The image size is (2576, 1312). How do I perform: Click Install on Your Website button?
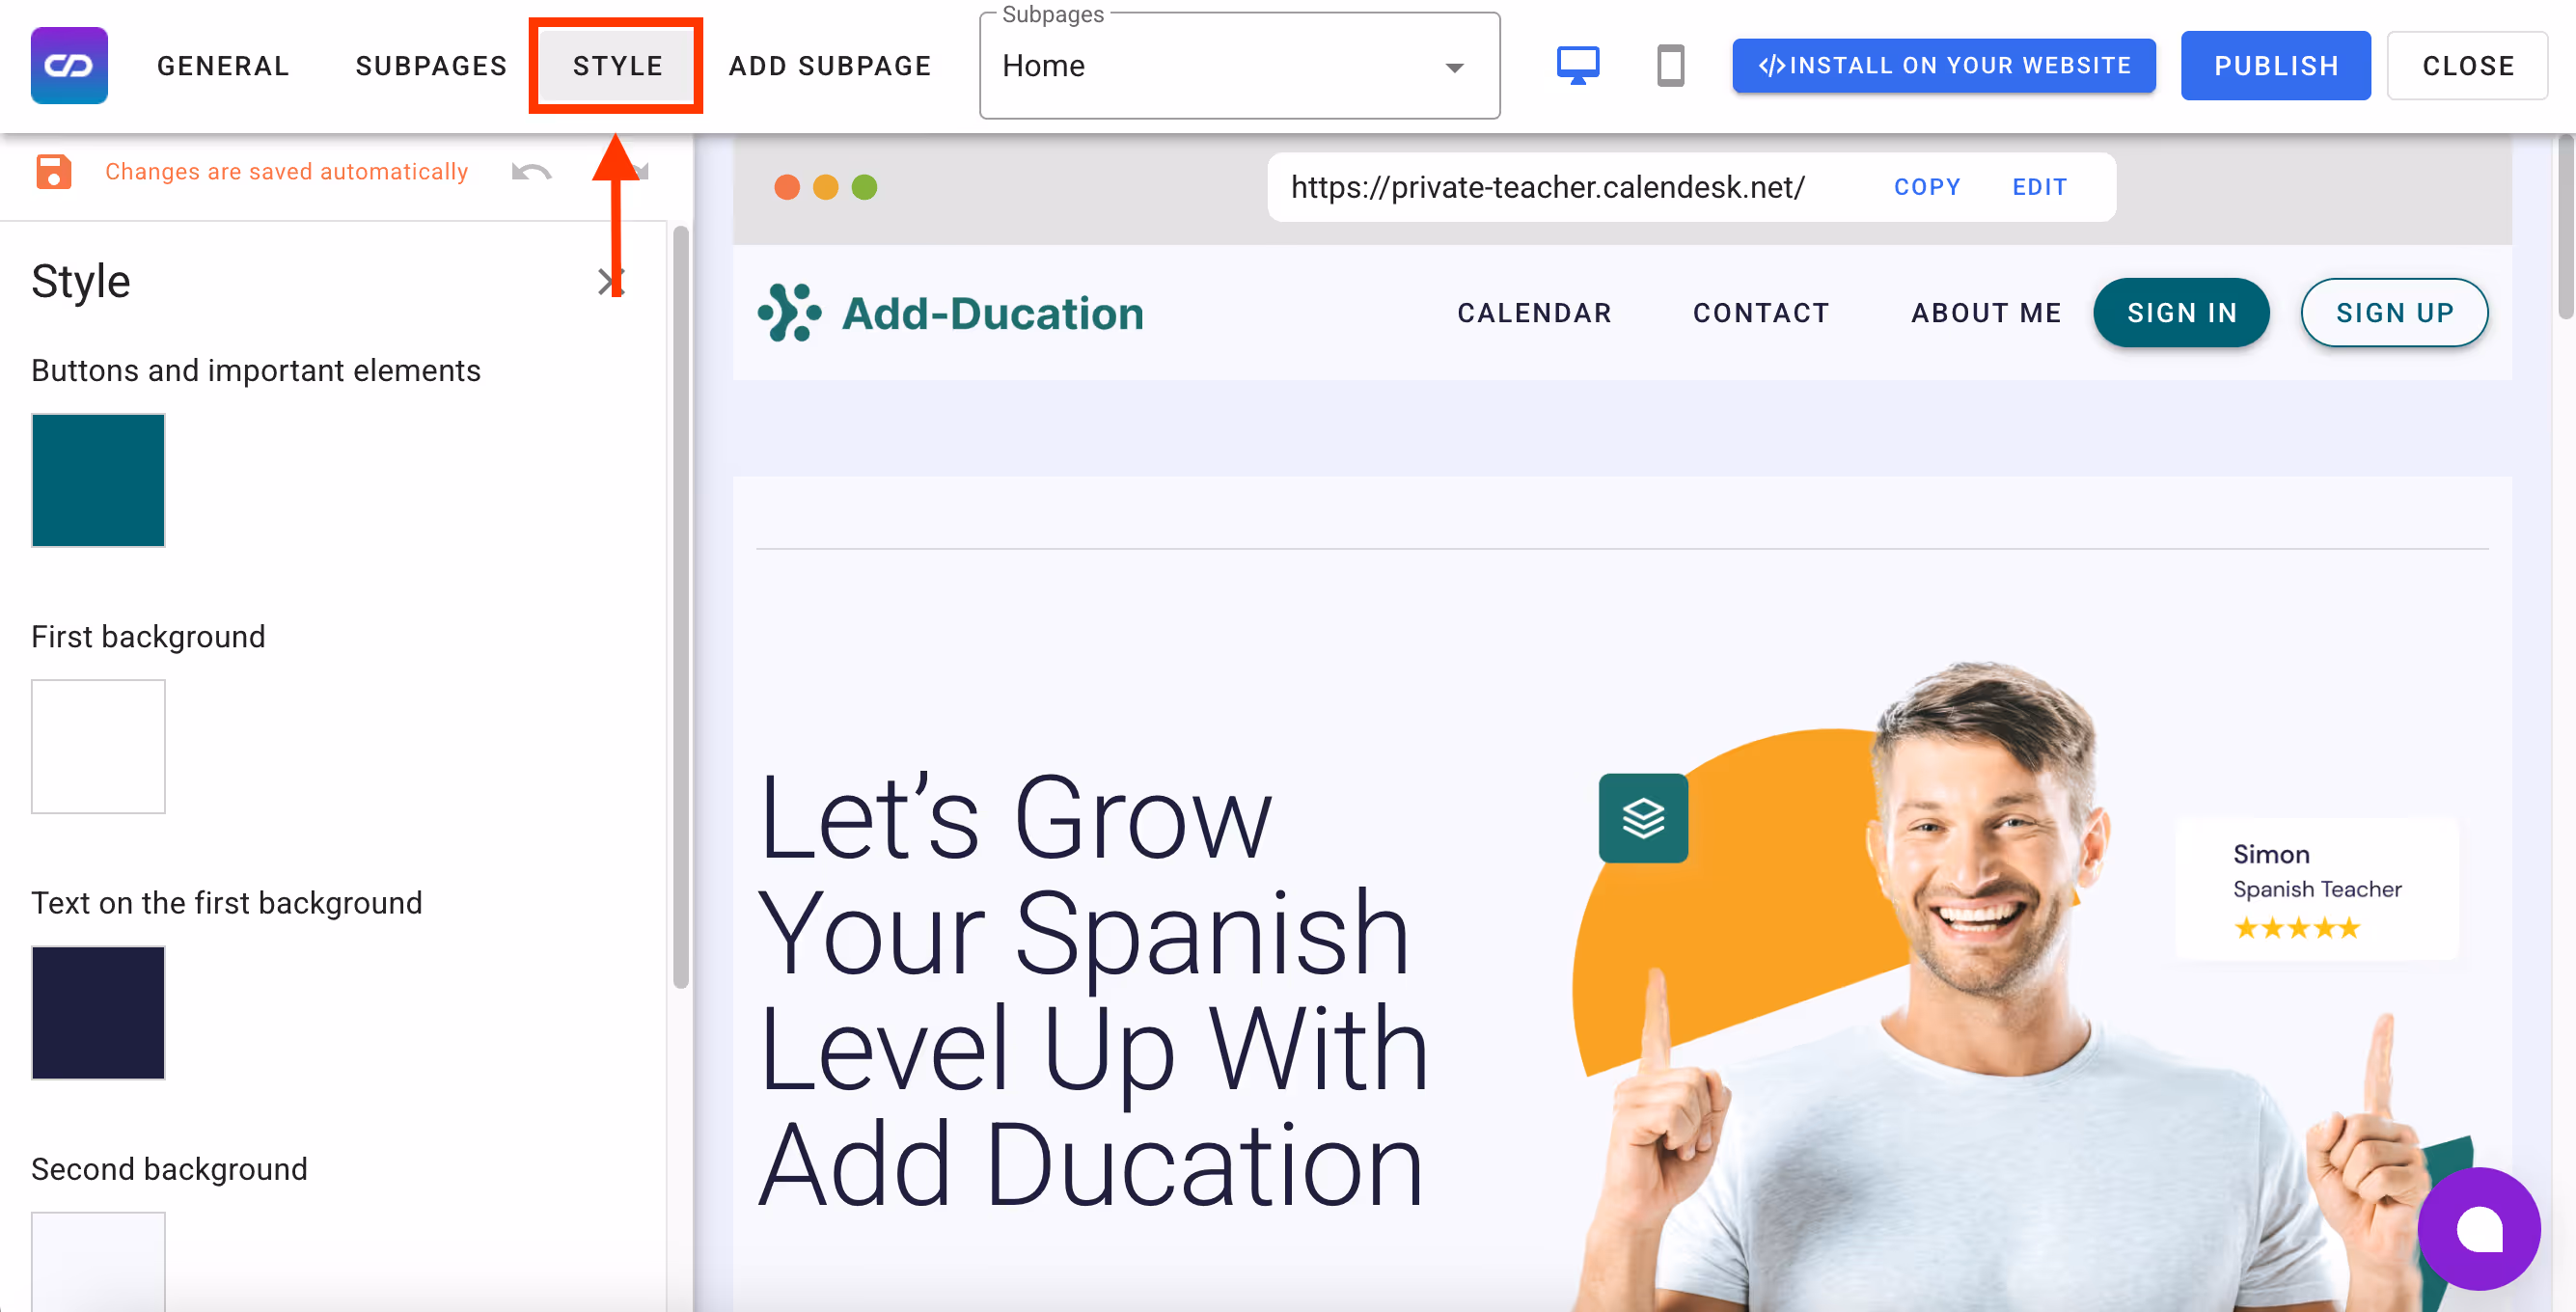coord(1943,66)
